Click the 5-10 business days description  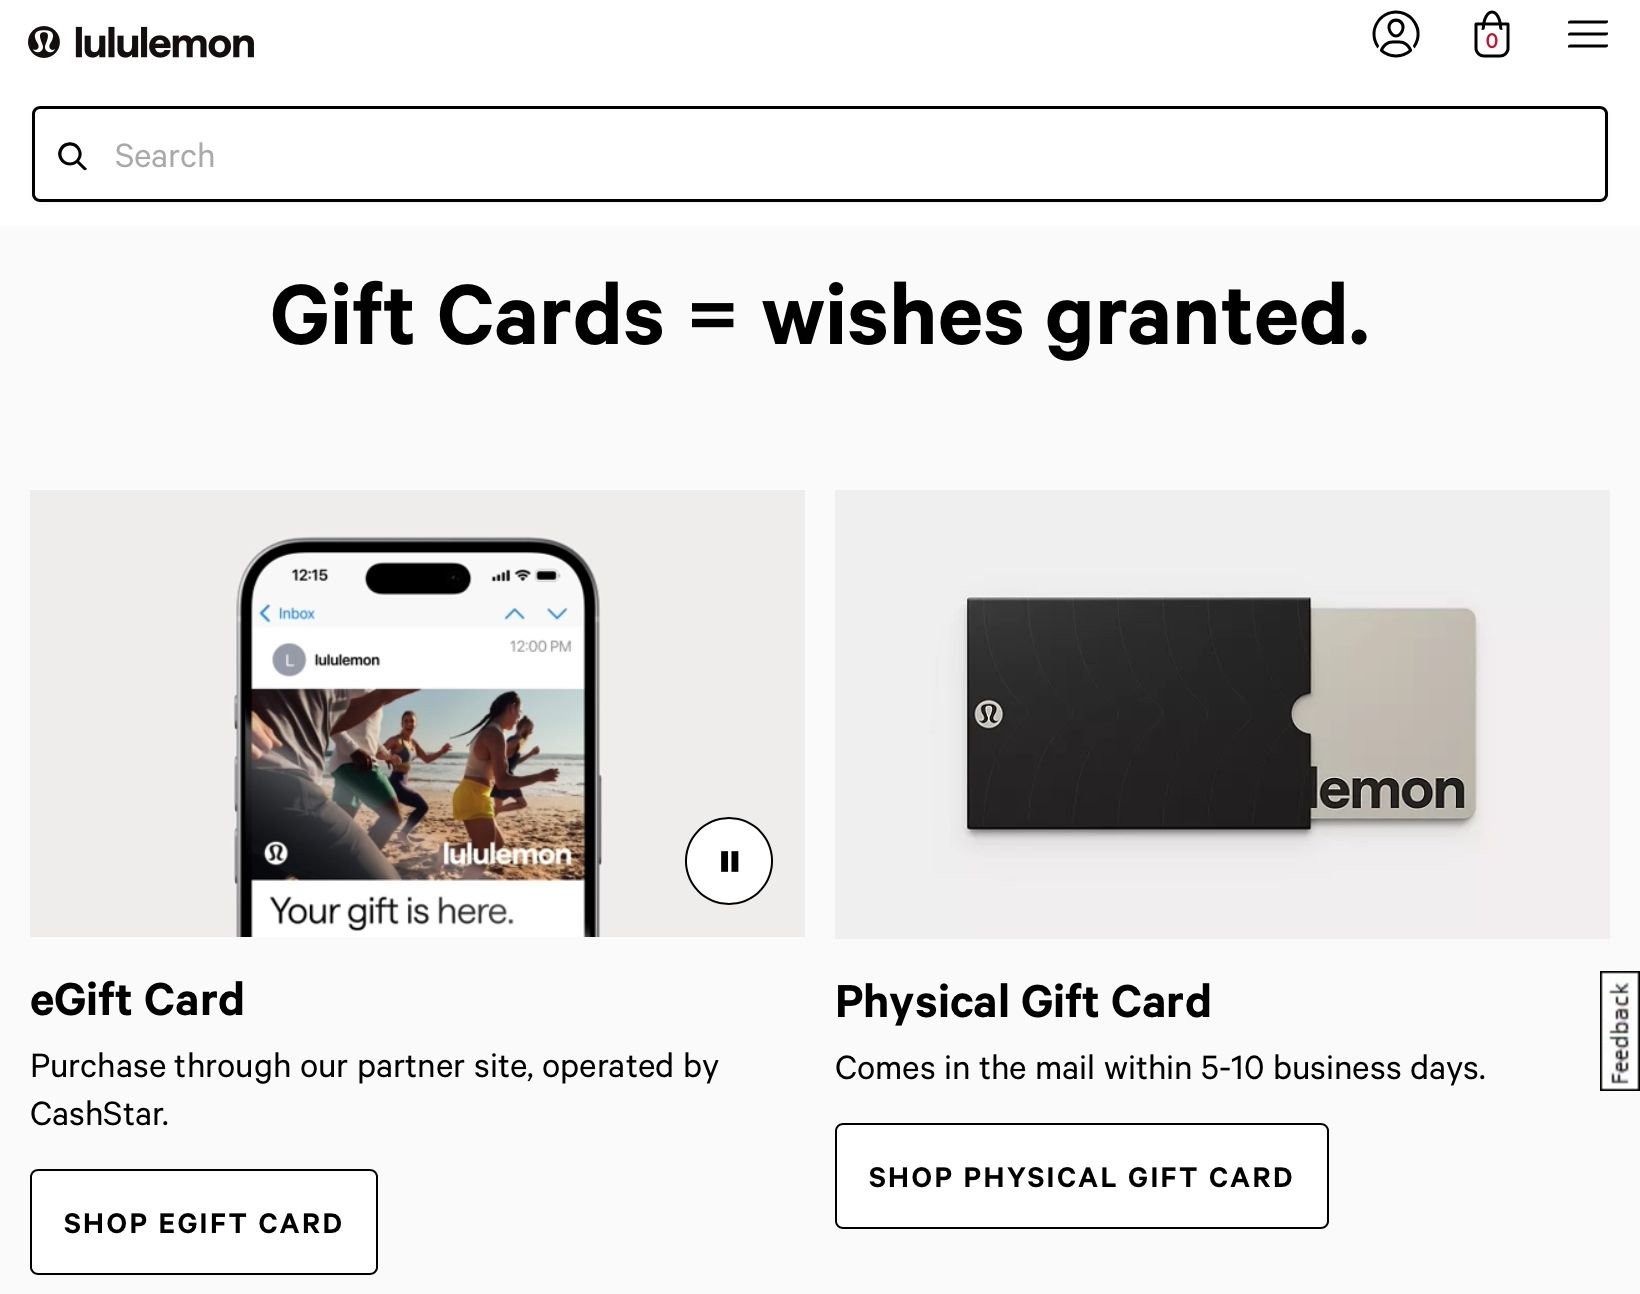pos(1160,1068)
